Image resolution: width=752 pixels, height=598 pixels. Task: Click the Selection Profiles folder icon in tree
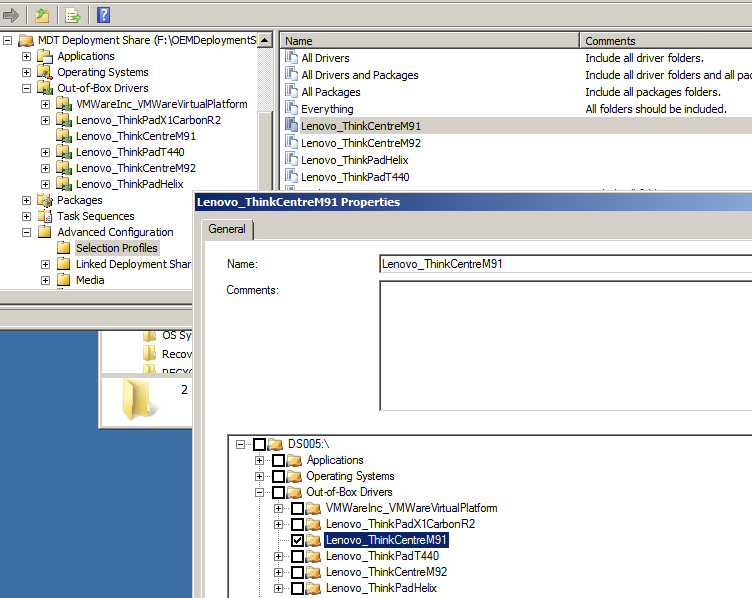tap(64, 248)
